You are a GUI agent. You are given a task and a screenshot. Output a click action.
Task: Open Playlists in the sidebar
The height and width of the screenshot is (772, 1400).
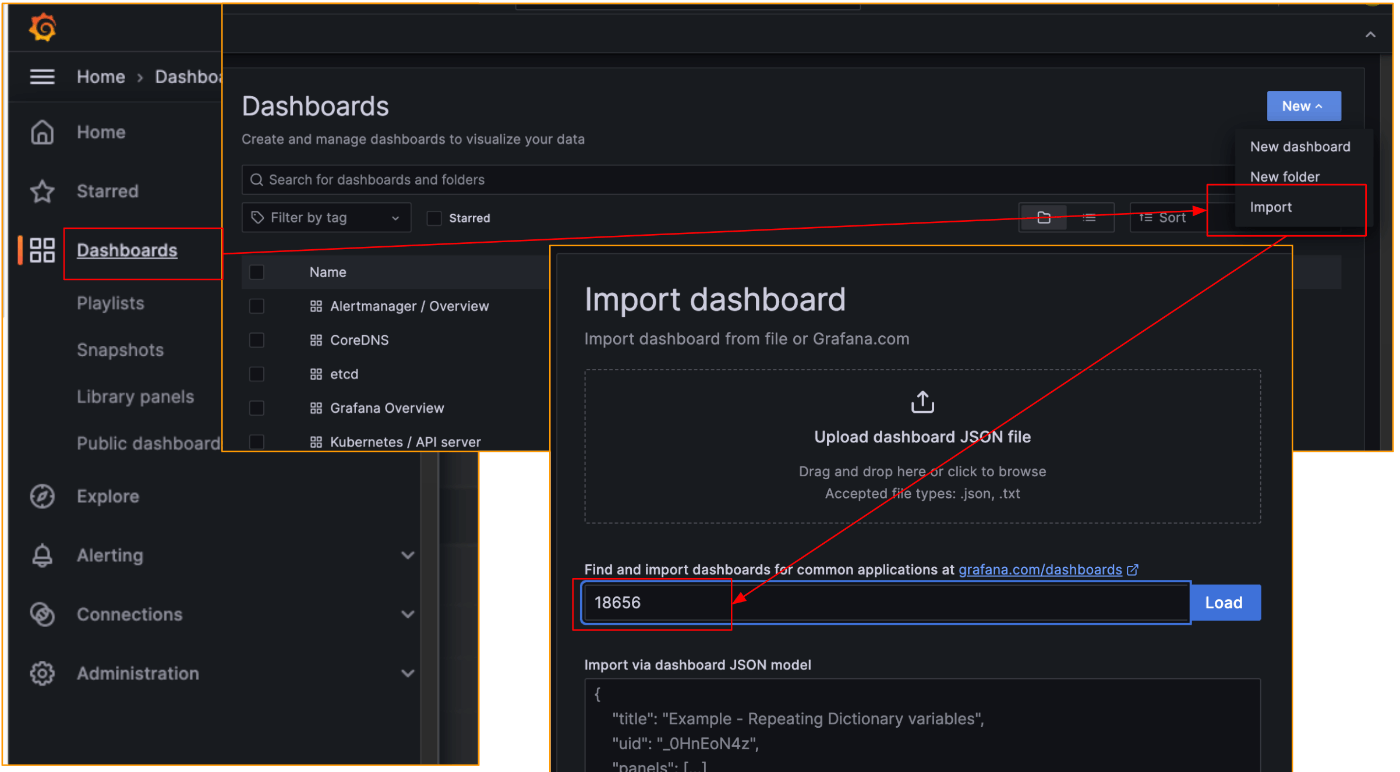(x=110, y=303)
